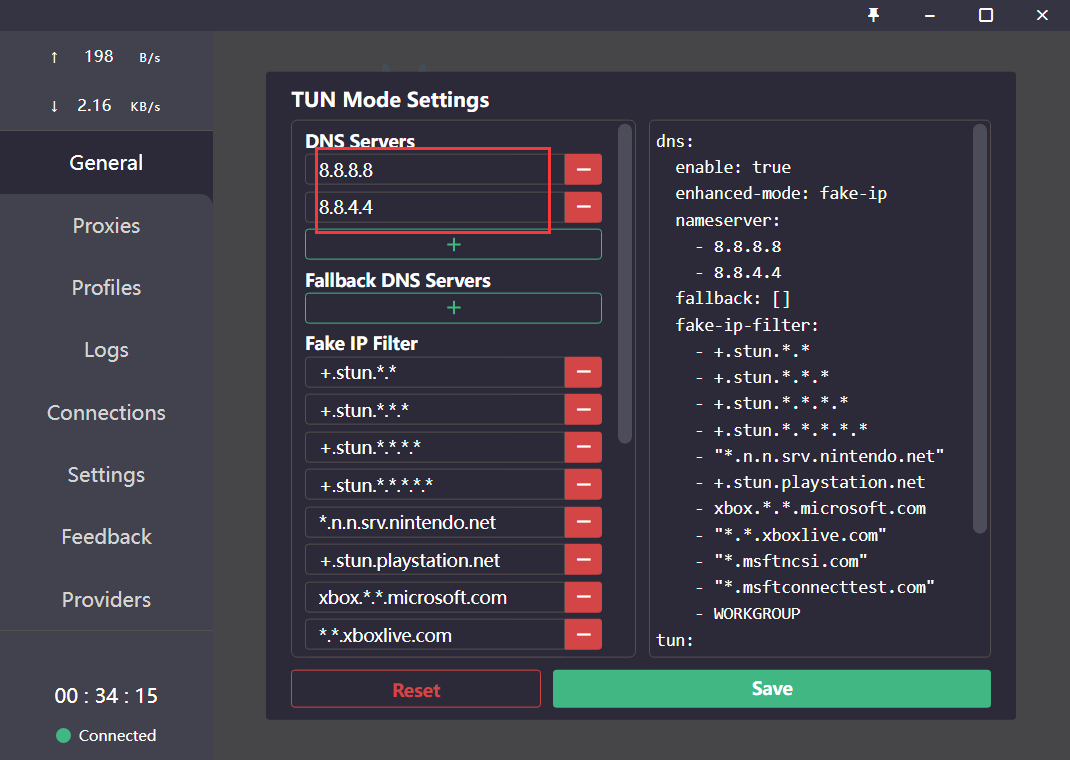Edit the 8.8.8.8 DNS server field
1070x760 pixels.
pyautogui.click(x=435, y=169)
